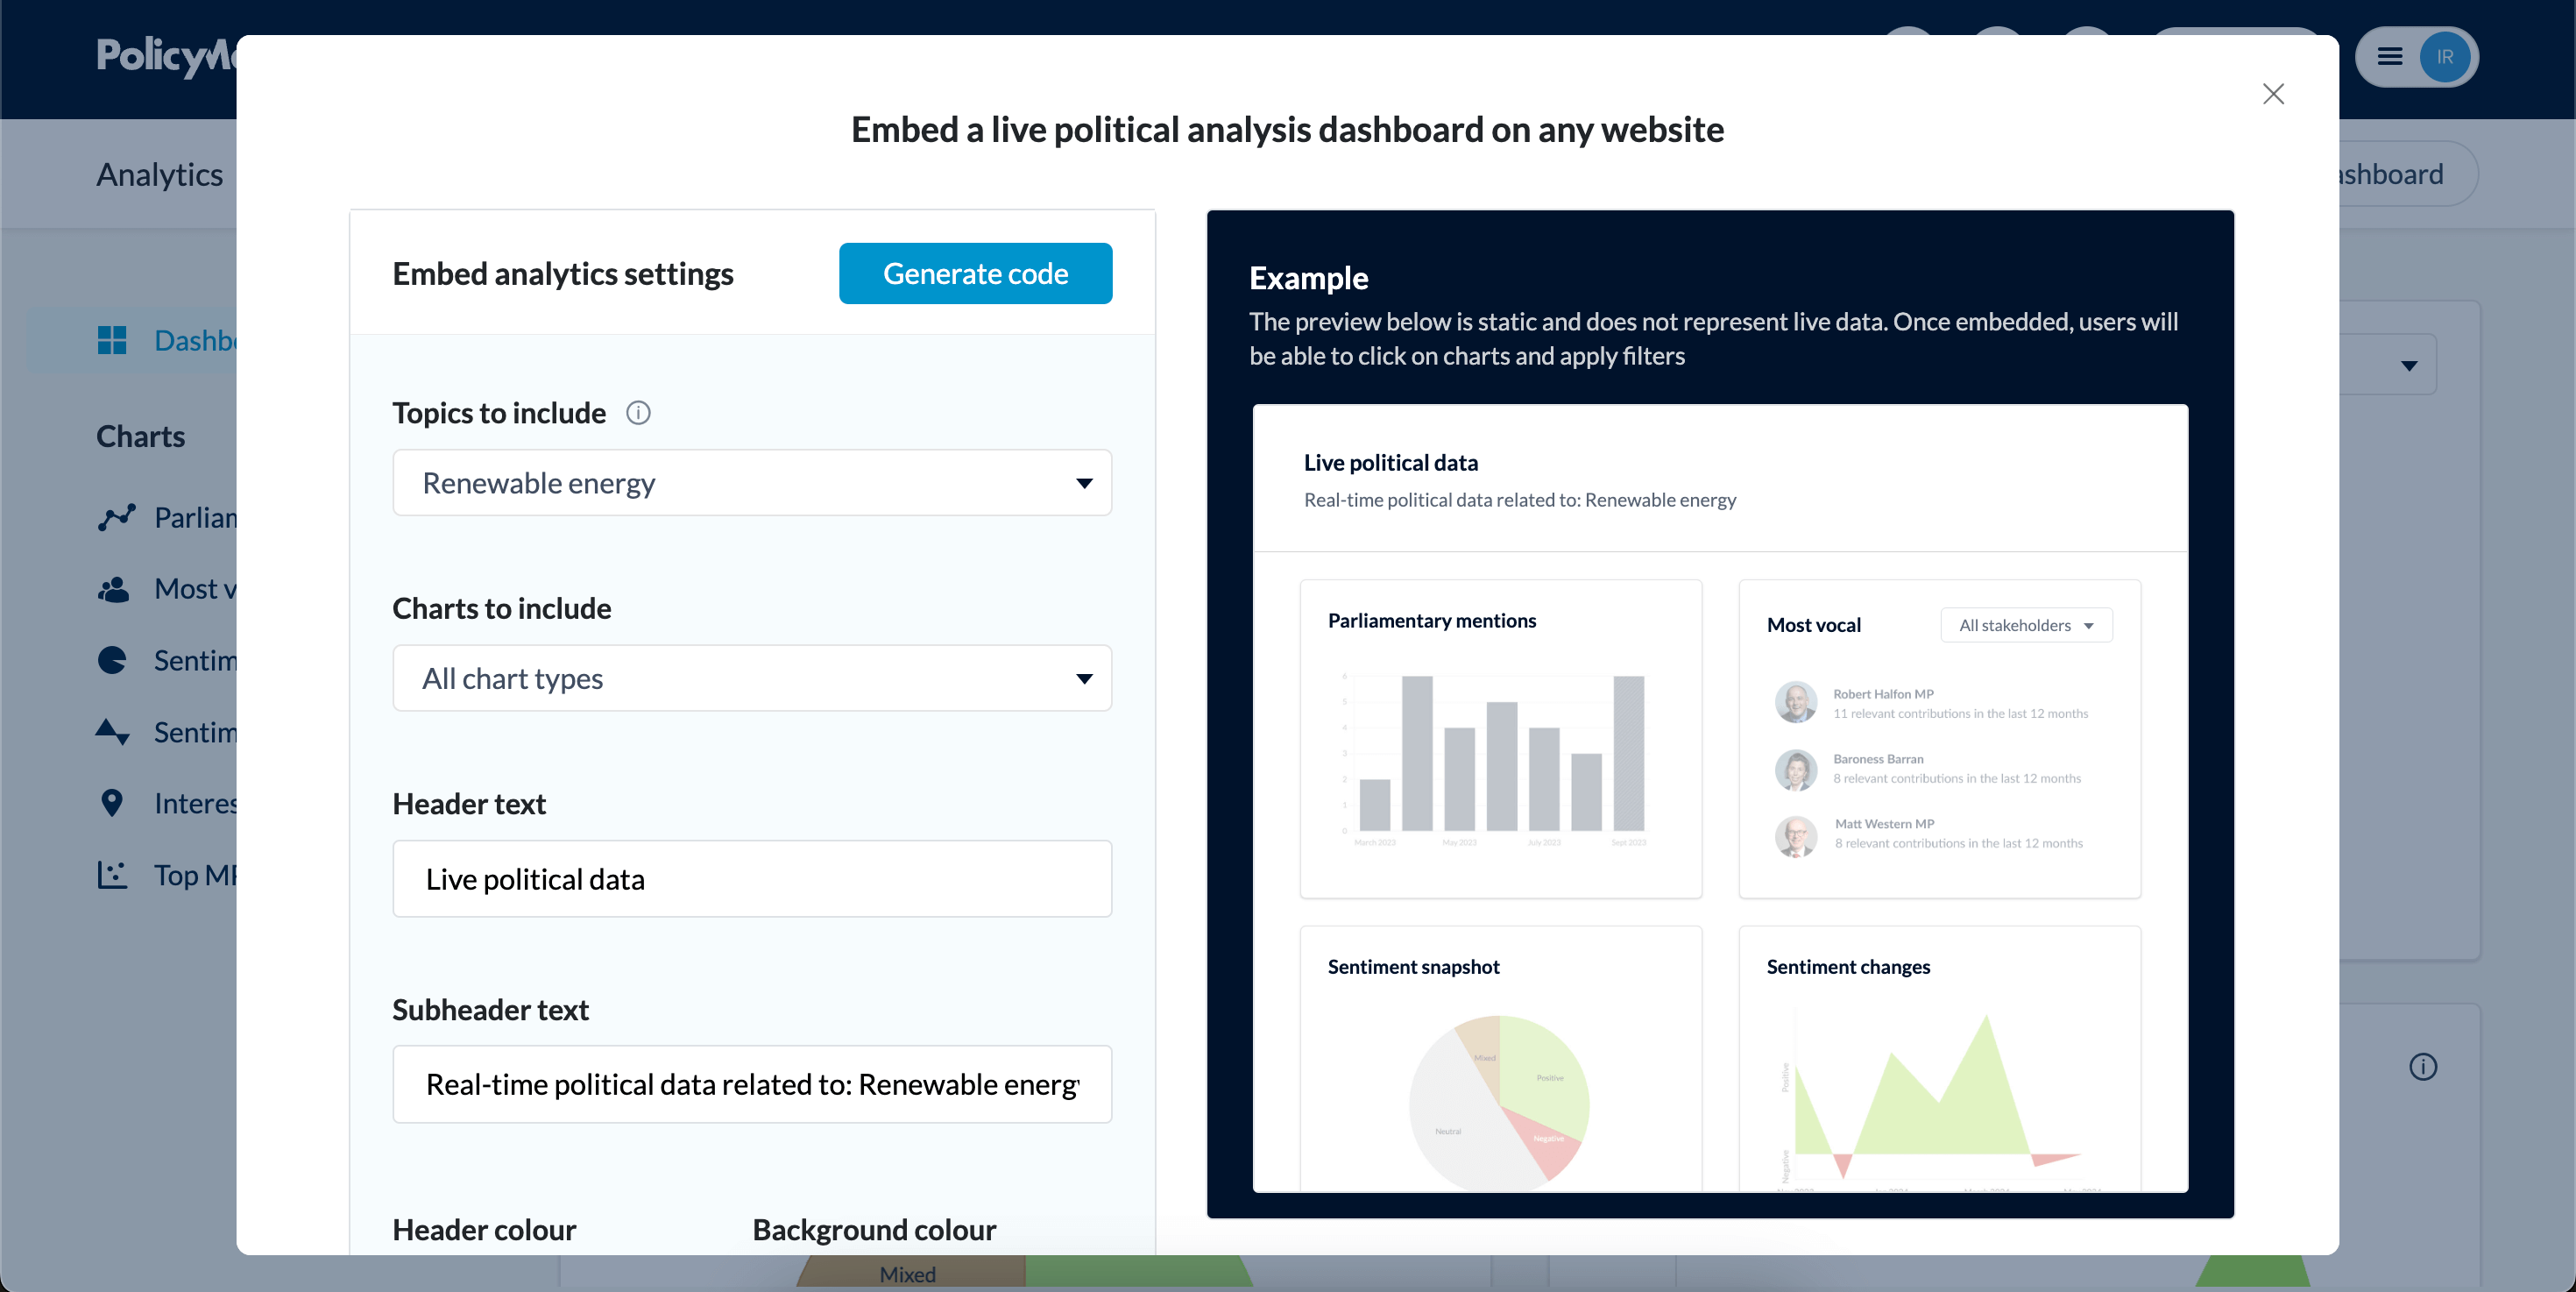The width and height of the screenshot is (2576, 1292).
Task: Click the Sentiment snapshot pie icon
Action: (x=112, y=660)
